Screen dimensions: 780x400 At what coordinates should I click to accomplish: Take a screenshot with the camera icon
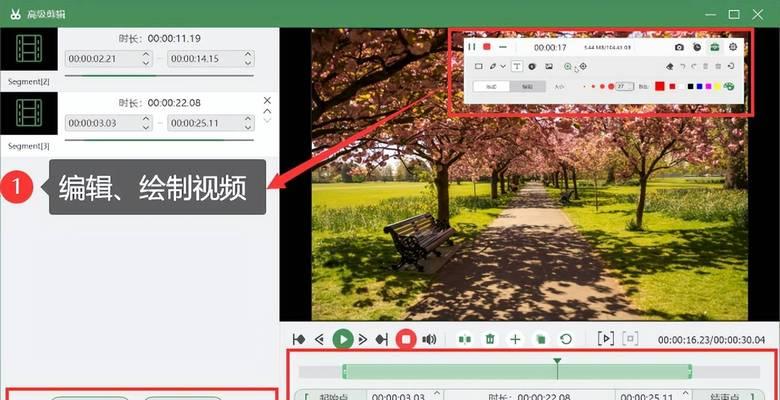click(x=679, y=47)
